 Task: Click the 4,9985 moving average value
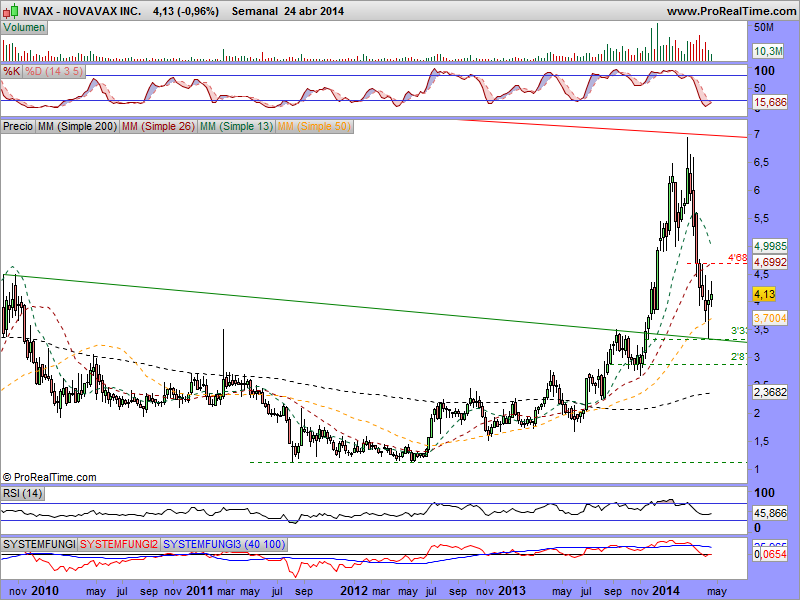point(770,246)
